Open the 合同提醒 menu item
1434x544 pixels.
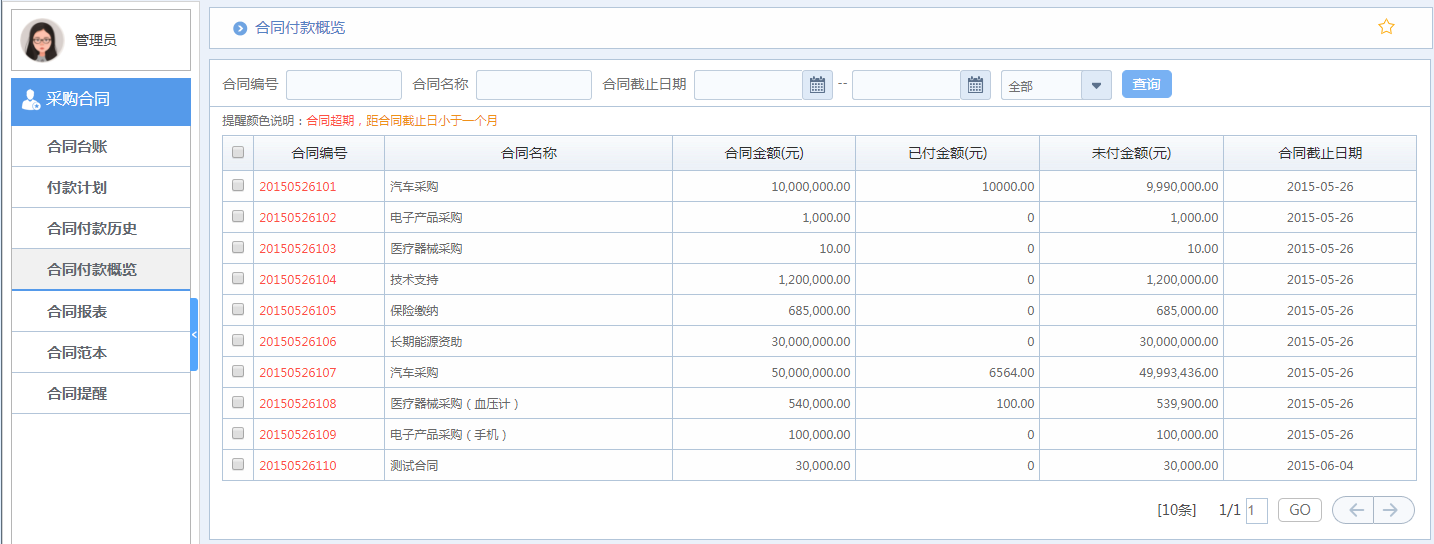tap(77, 393)
